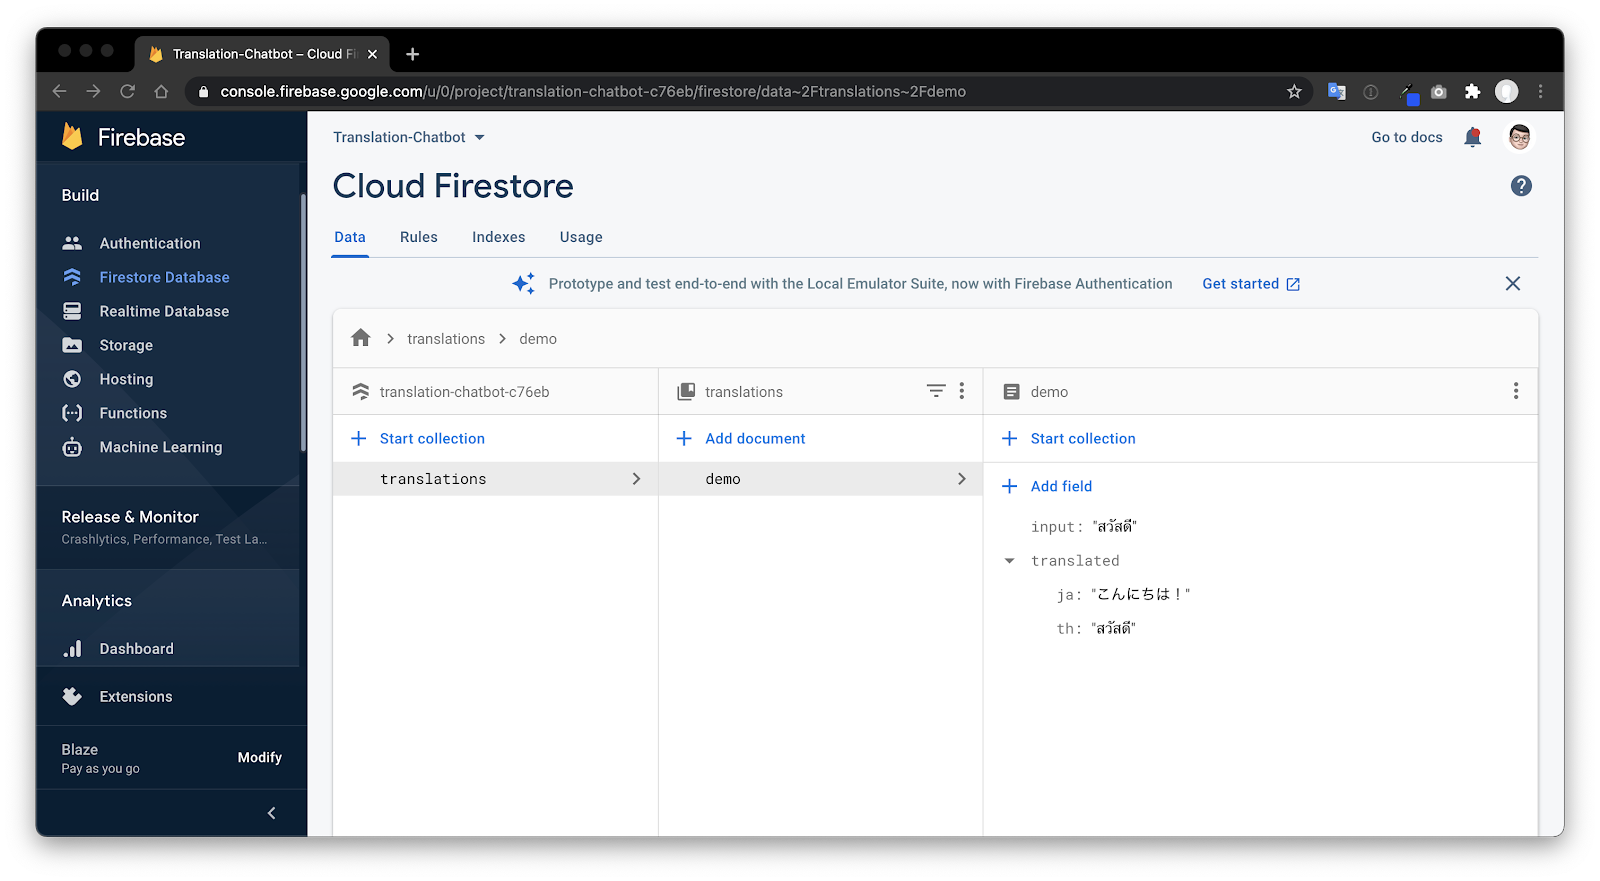The image size is (1600, 881).
Task: Open Translation-Chatbot project dropdown
Action: pos(409,137)
